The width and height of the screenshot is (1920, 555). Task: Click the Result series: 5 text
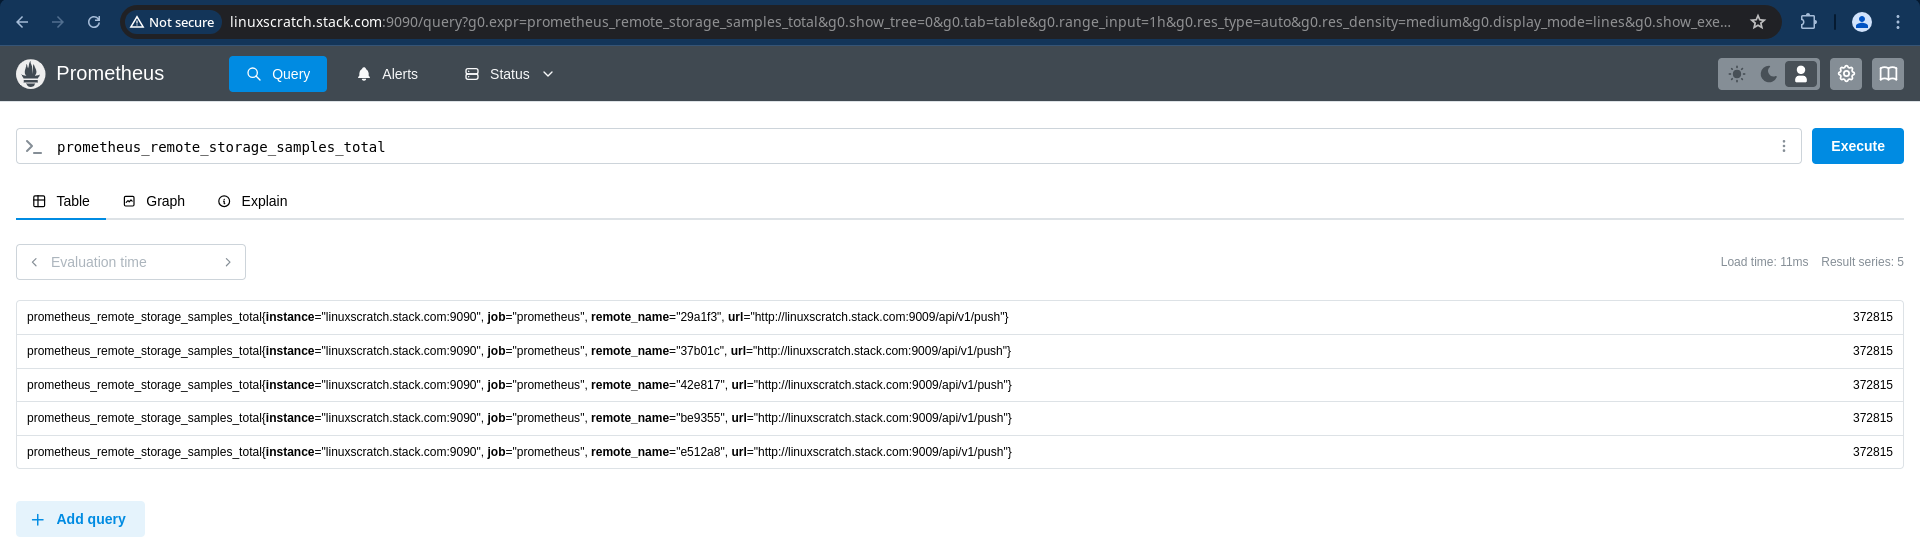click(x=1862, y=262)
